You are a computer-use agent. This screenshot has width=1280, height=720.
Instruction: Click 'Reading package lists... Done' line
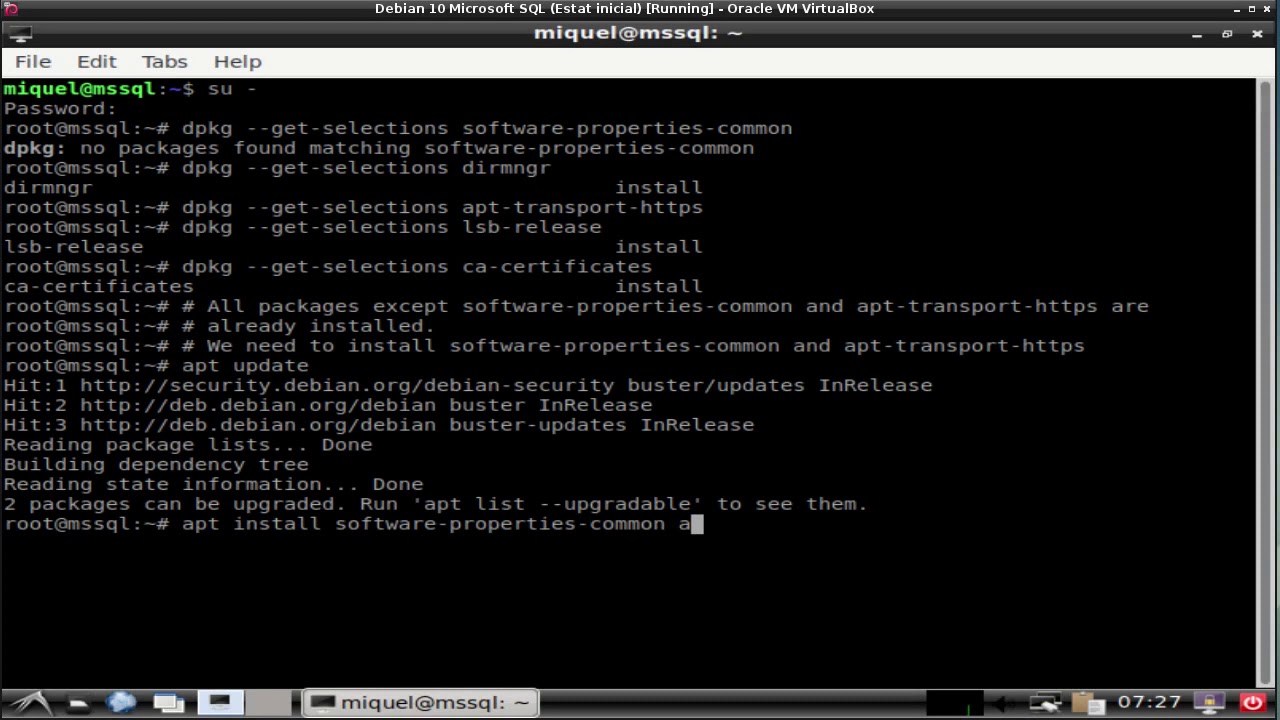click(188, 444)
